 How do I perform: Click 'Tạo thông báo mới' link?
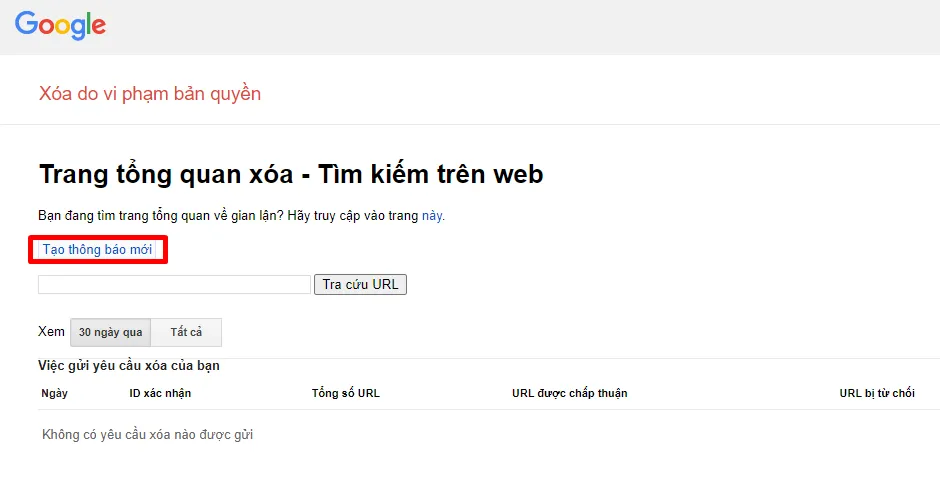(97, 249)
